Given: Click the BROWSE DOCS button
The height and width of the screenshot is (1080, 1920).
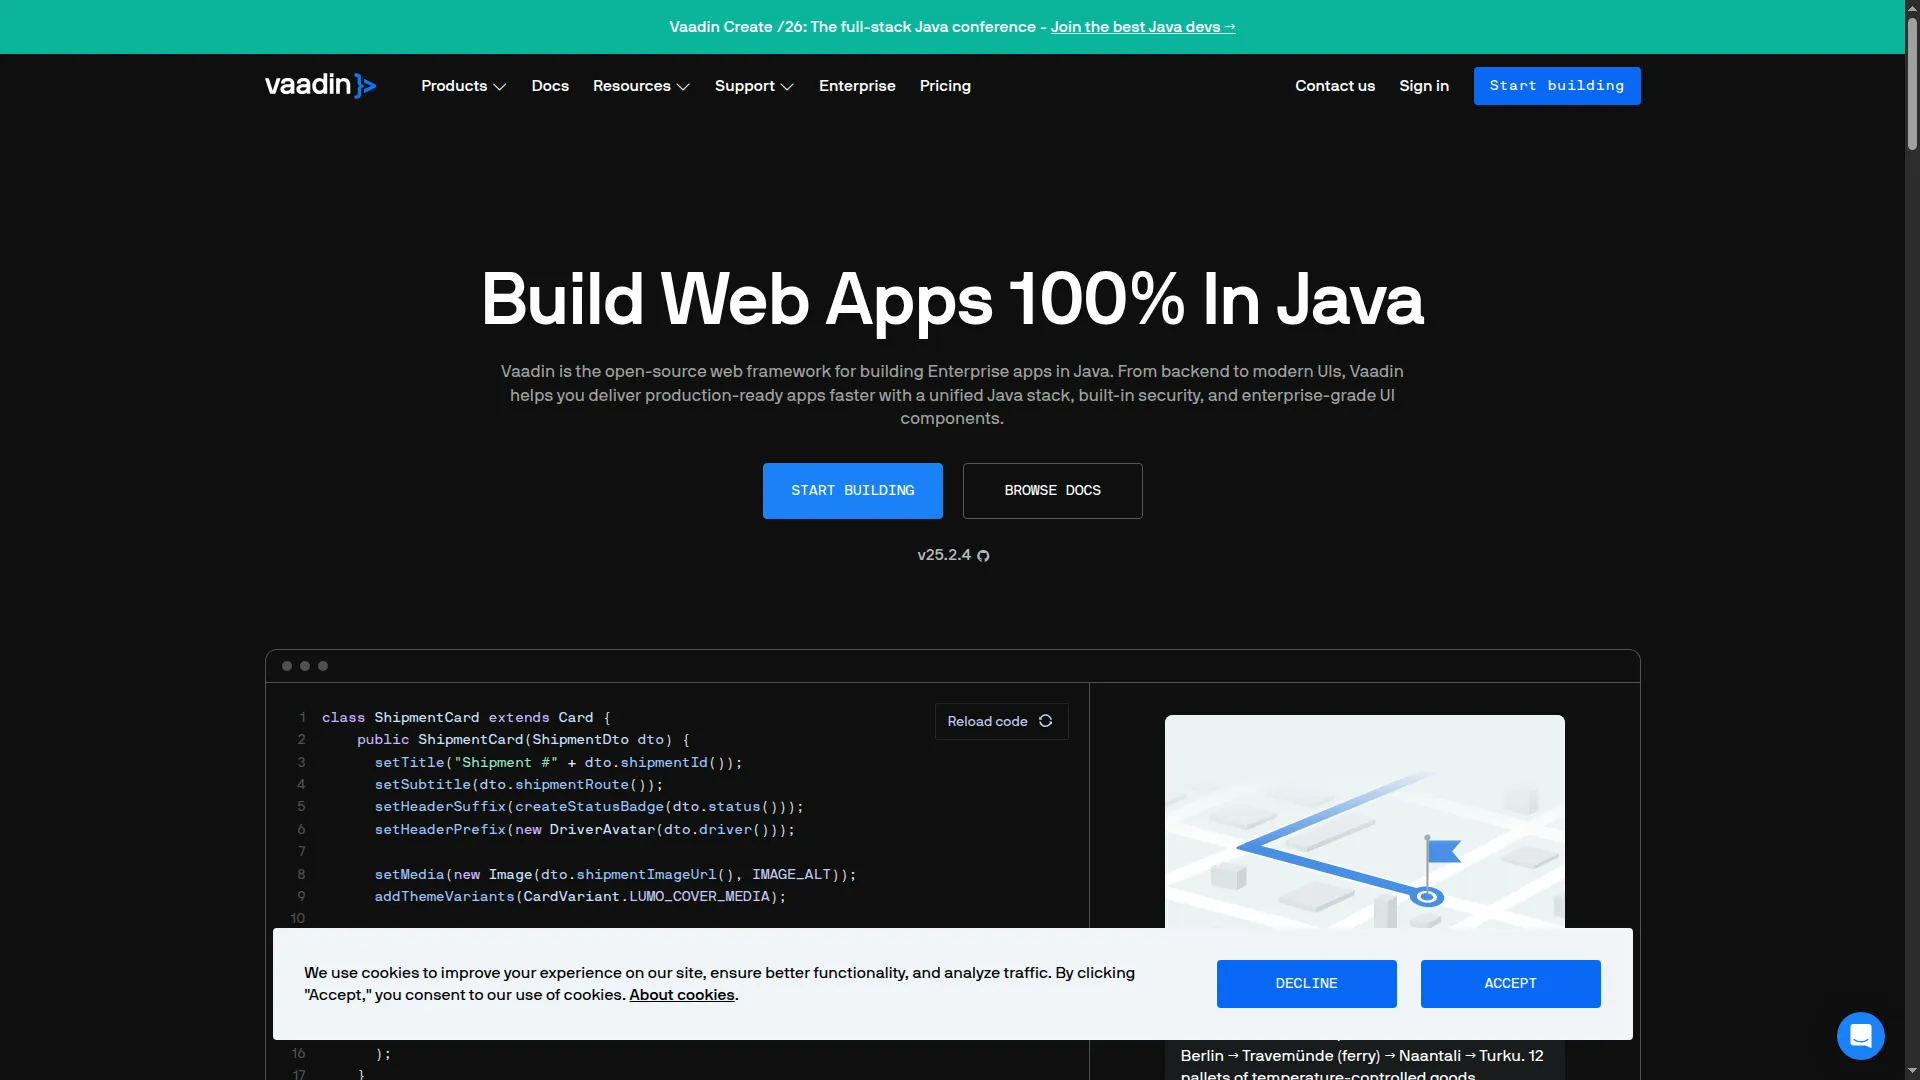Looking at the screenshot, I should point(1053,491).
